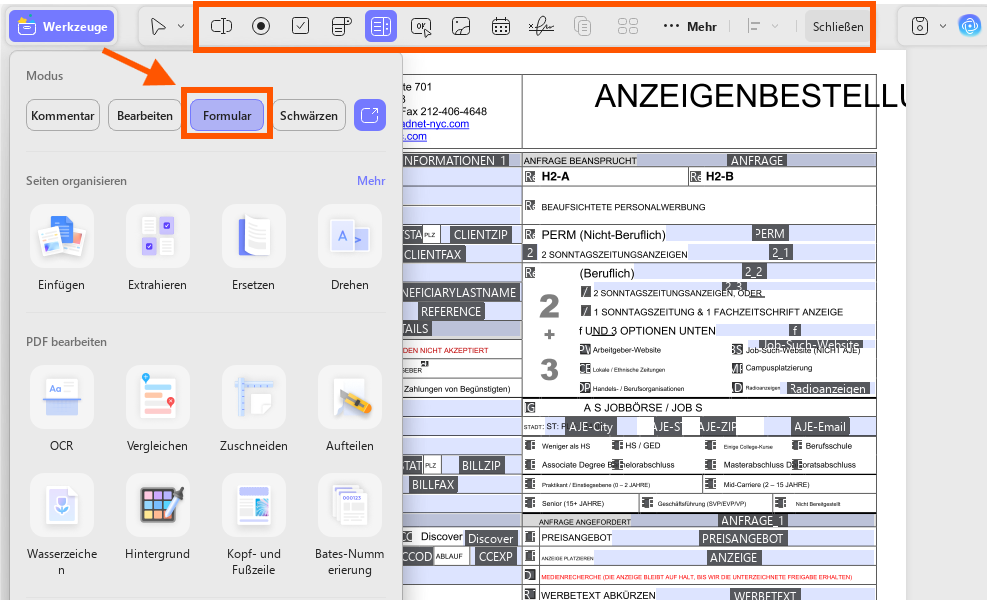Toggle the Berufsschule checkbox
Screen dimensions: 987x600
click(796, 446)
